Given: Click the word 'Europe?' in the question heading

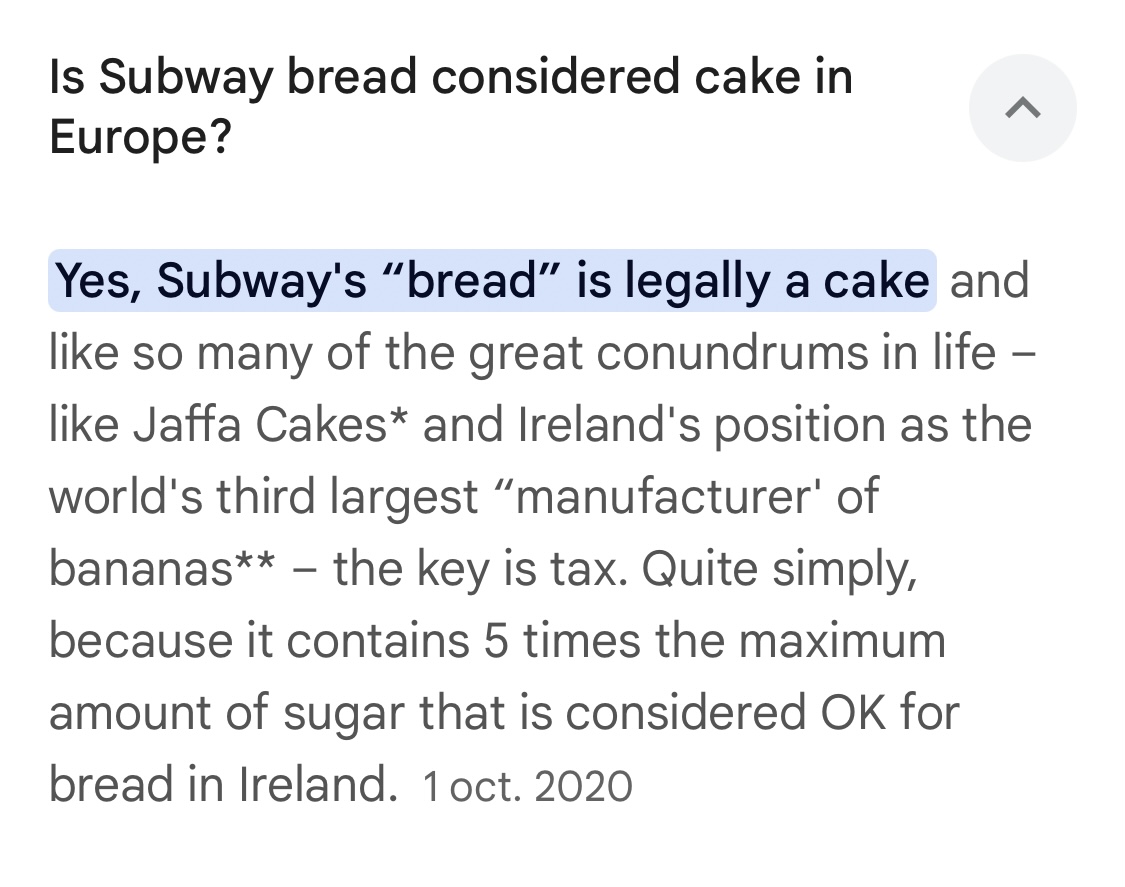Looking at the screenshot, I should tap(140, 137).
